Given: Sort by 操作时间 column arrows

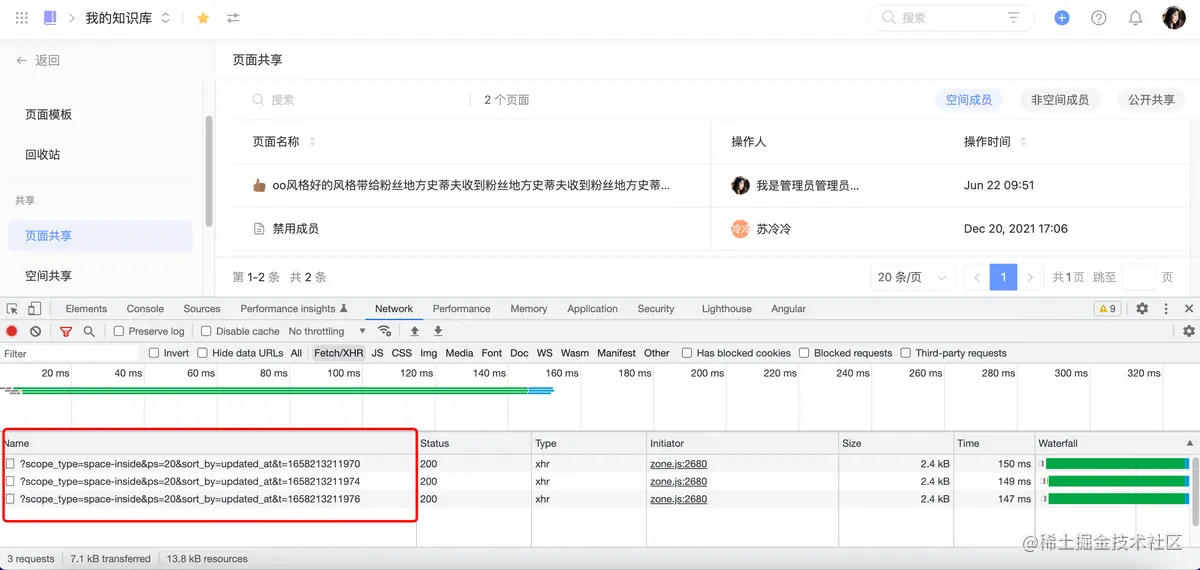Looking at the screenshot, I should point(1023,142).
